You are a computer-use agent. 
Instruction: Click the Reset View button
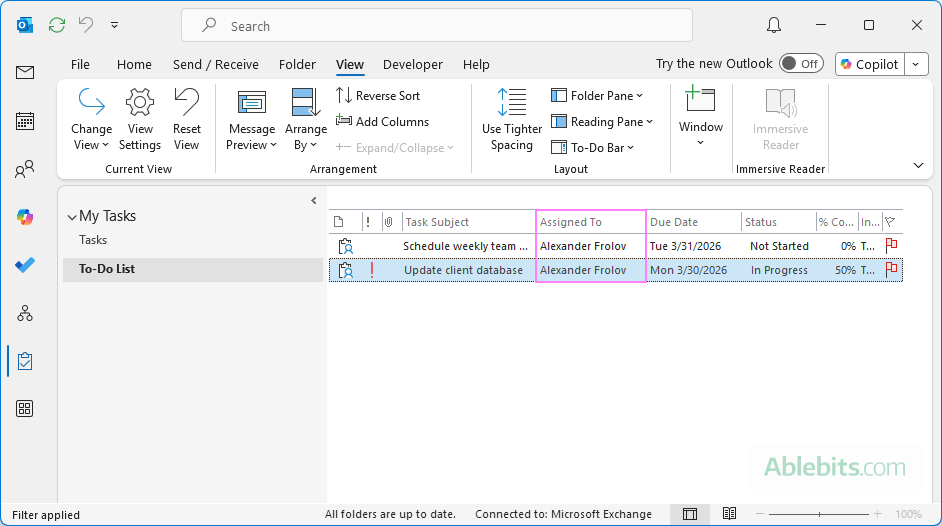click(186, 119)
